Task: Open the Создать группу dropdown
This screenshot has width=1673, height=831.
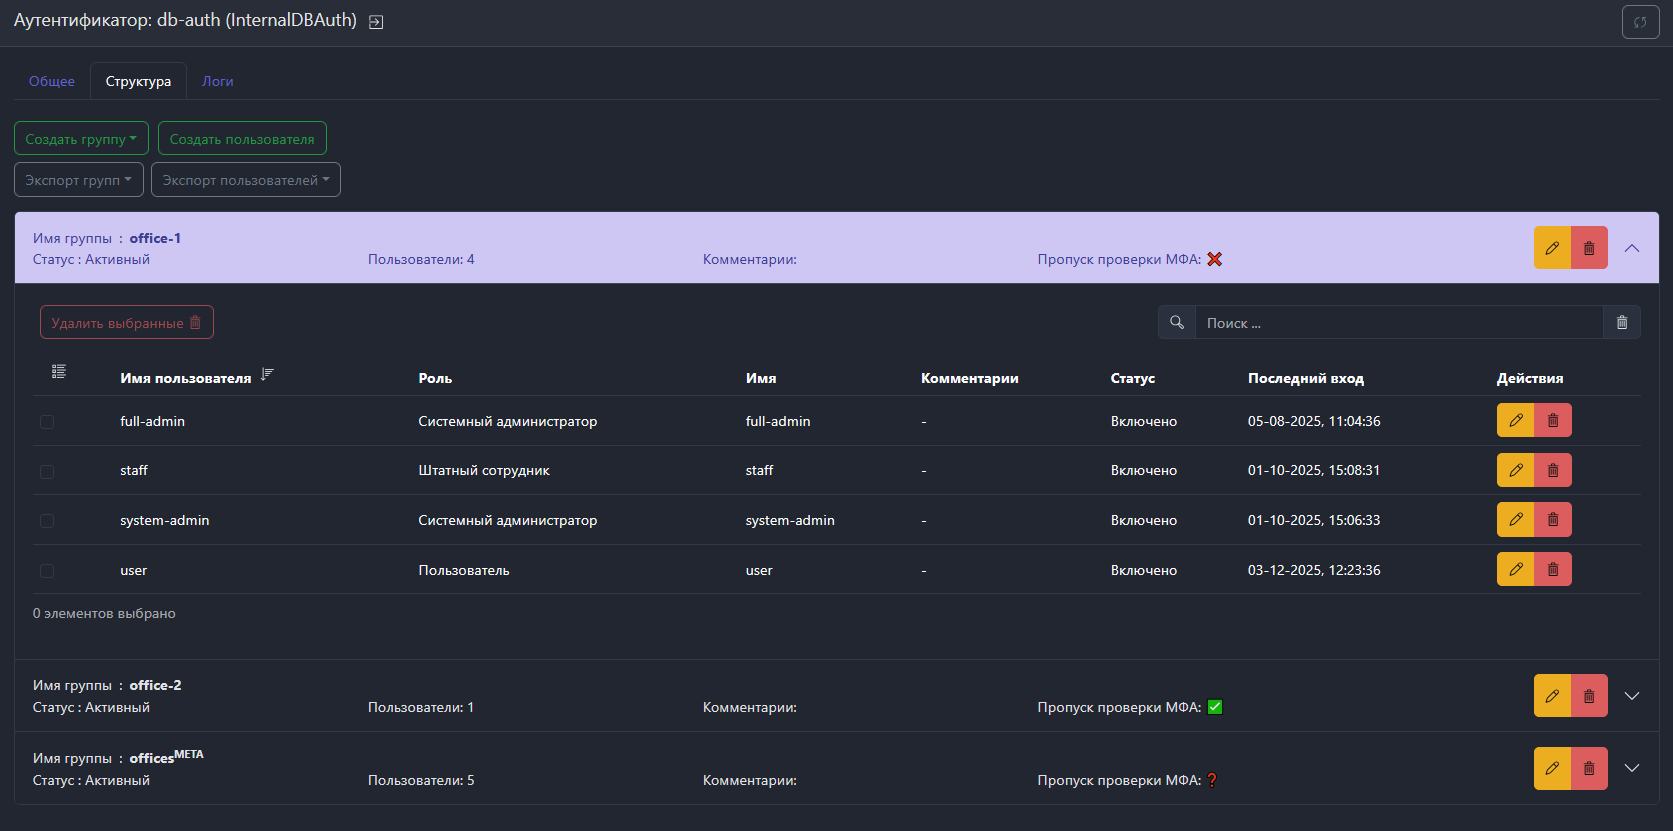Action: pyautogui.click(x=81, y=139)
